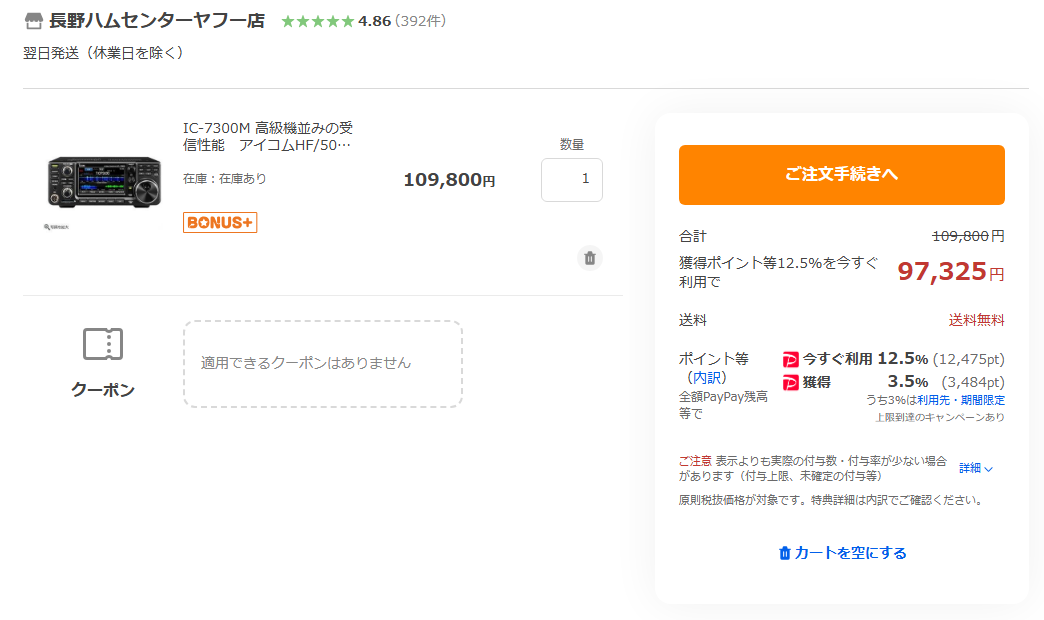Open the 内訳 points breakdown link
This screenshot has width=1044, height=620.
pyautogui.click(x=706, y=378)
